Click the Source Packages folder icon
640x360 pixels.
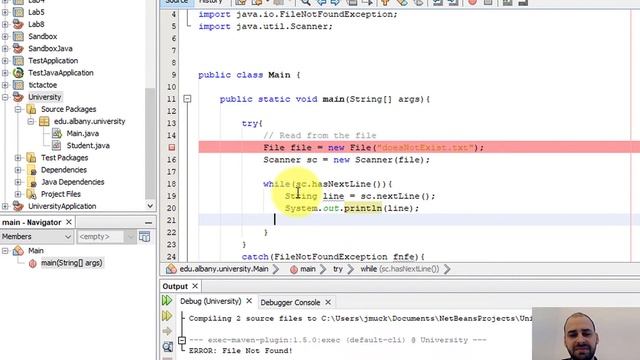point(31,109)
